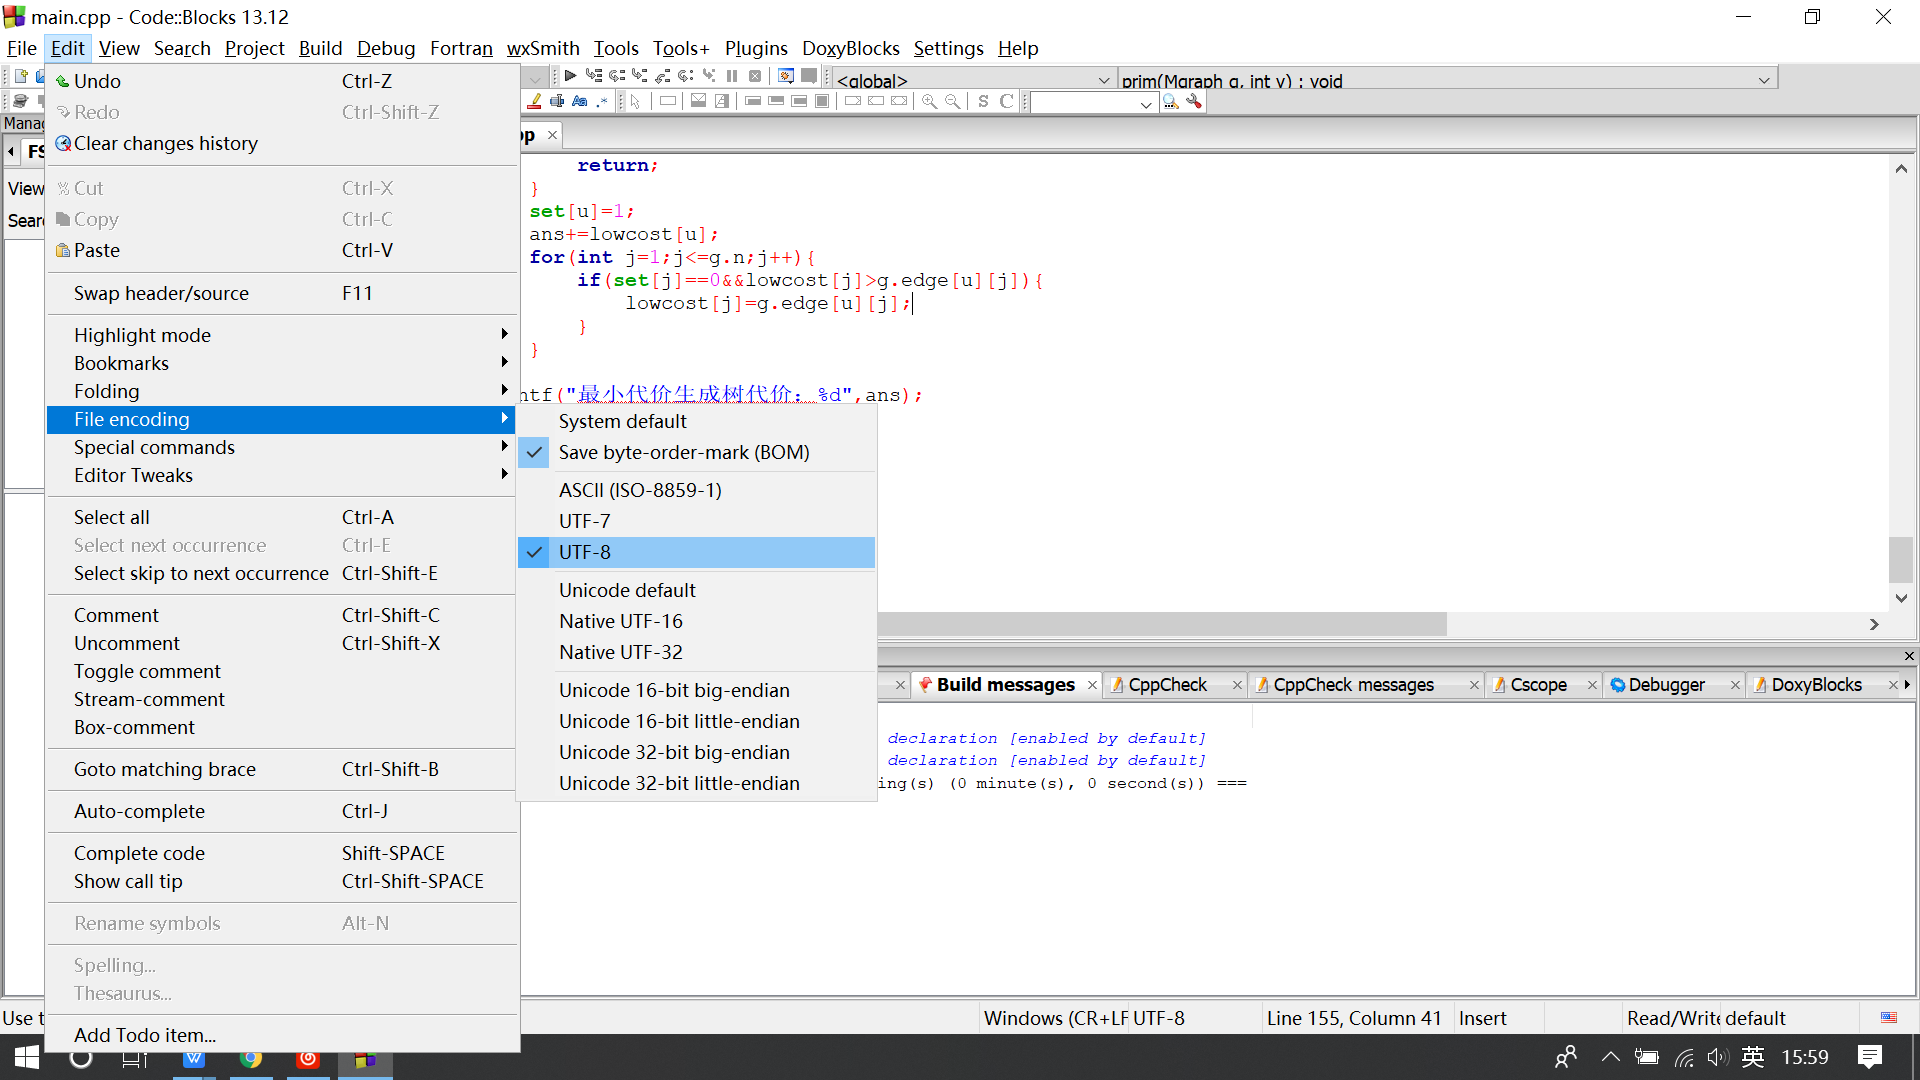Click the red highlighter pen icon
Image resolution: width=1920 pixels, height=1080 pixels.
coord(534,101)
